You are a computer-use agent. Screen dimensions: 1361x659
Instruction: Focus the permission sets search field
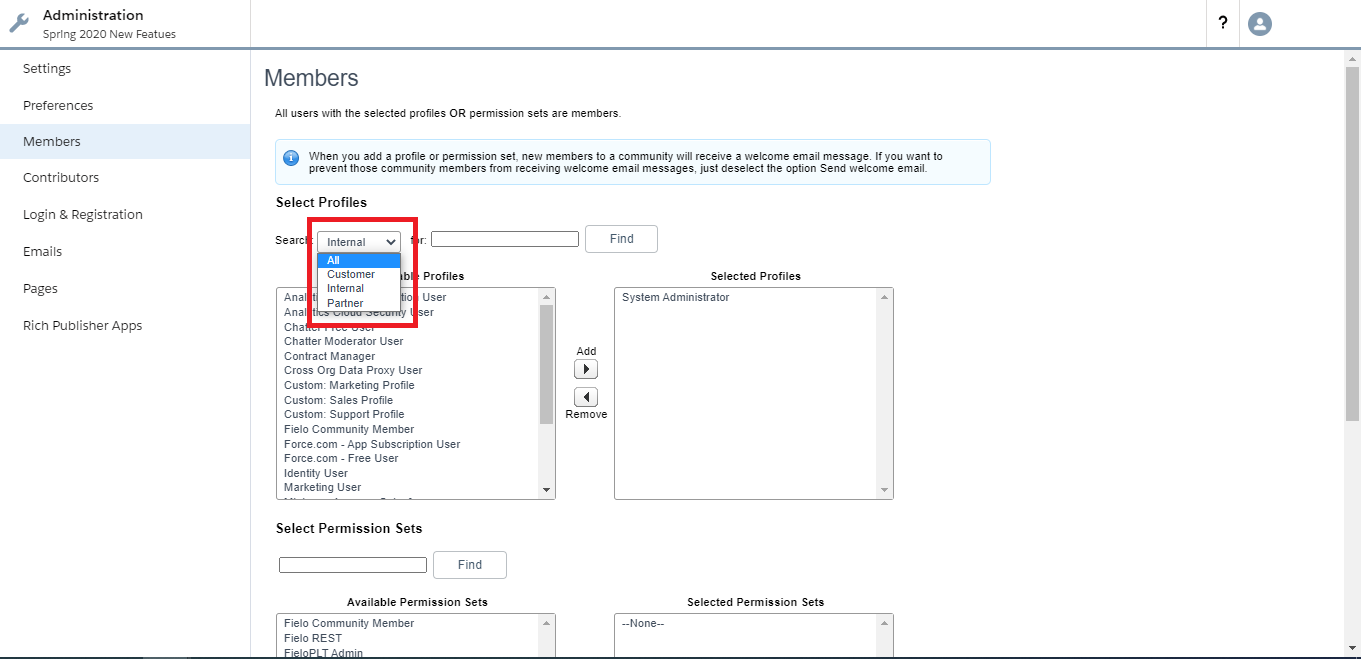pos(353,565)
